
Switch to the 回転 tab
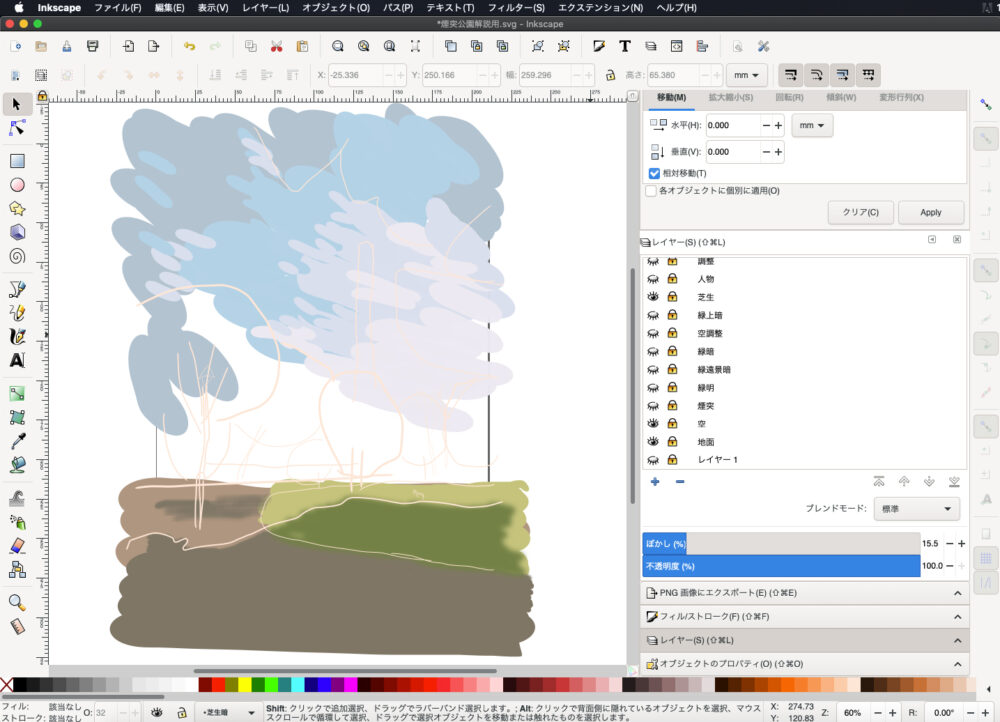[x=789, y=97]
